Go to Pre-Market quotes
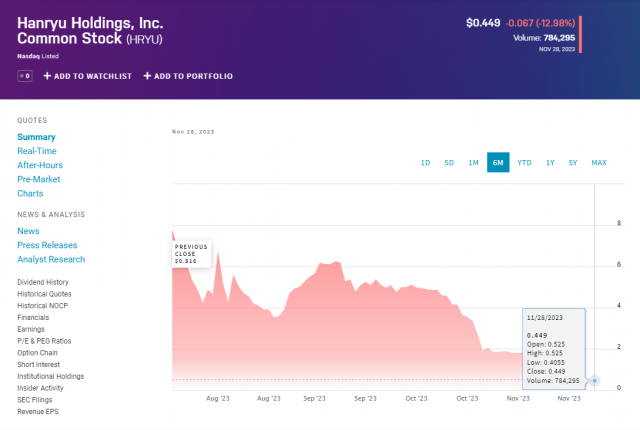Image resolution: width=640 pixels, height=430 pixels. pos(38,179)
